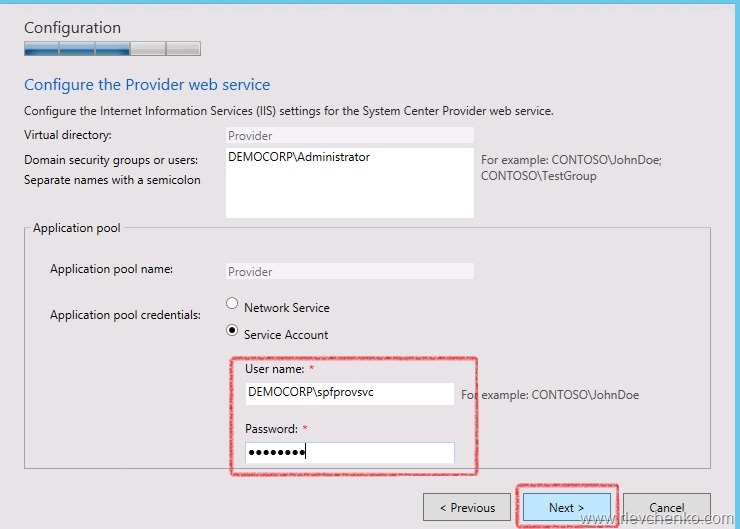Select the Network Service radio button
This screenshot has width=740, height=529.
coord(233,304)
